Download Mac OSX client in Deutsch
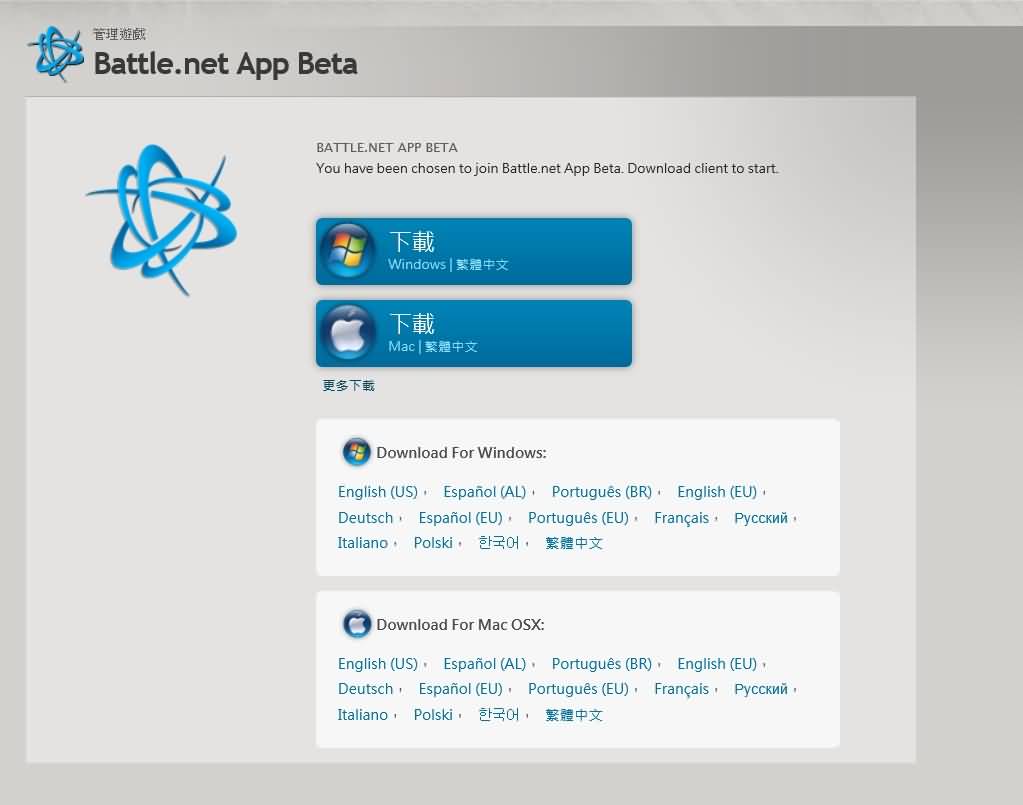Viewport: 1023px width, 805px height. tap(365, 689)
